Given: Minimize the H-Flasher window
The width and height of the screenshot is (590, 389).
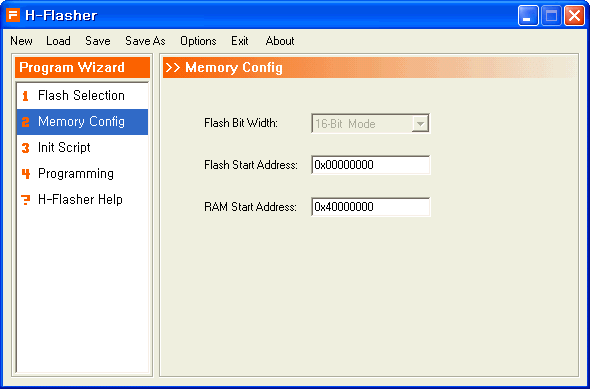Looking at the screenshot, I should coord(528,16).
